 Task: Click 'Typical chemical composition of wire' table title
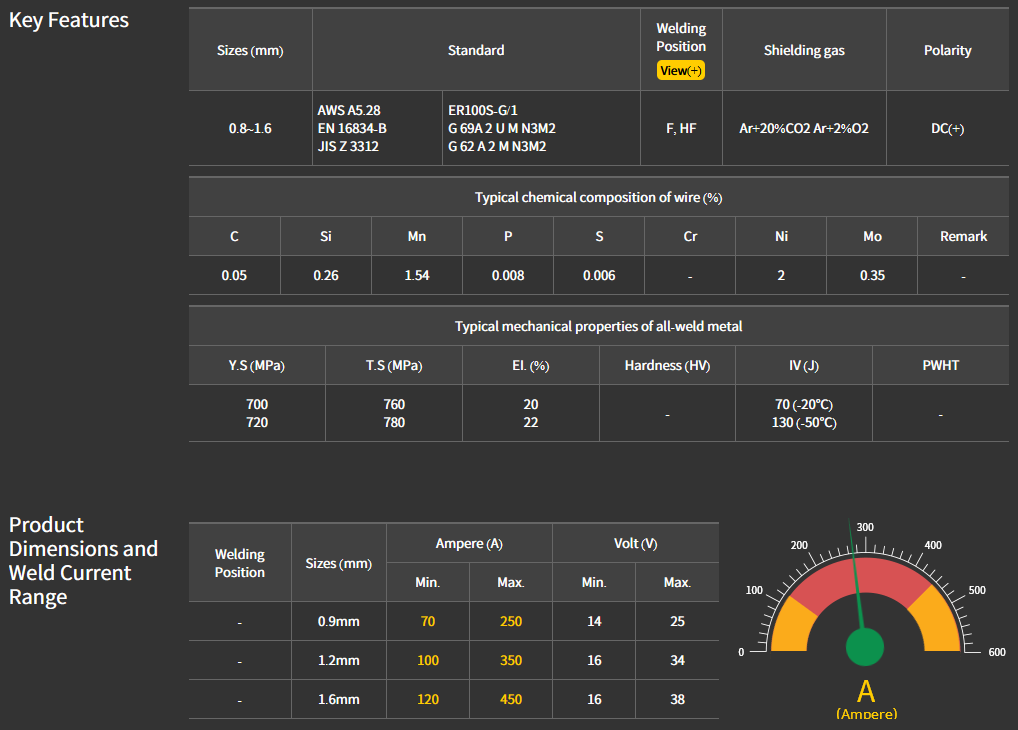coord(598,197)
